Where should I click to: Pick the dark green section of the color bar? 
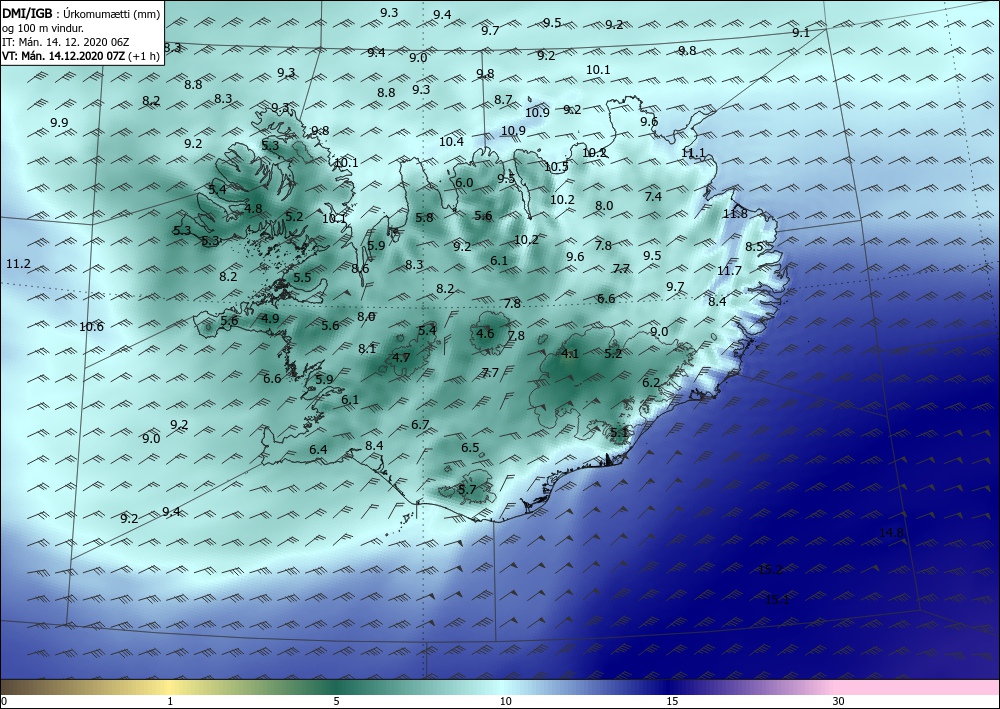(337, 687)
